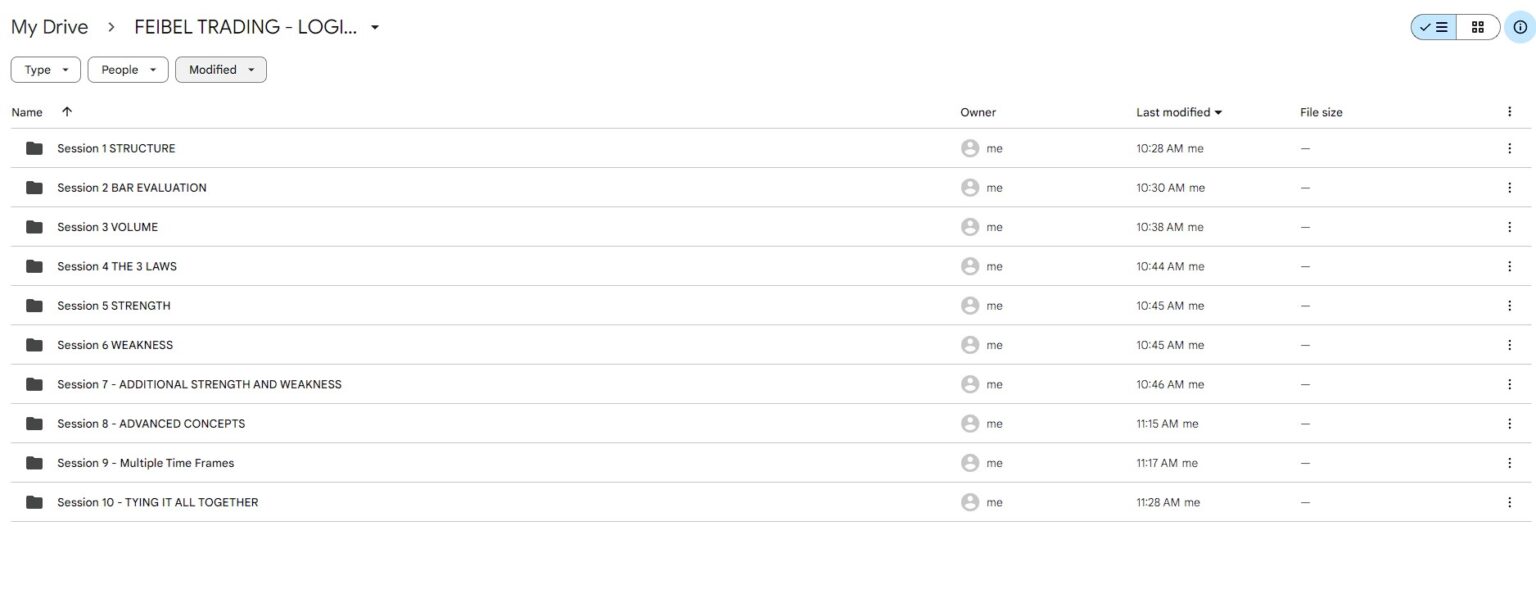
Task: Reverse name sort direction arrow
Action: click(67, 112)
